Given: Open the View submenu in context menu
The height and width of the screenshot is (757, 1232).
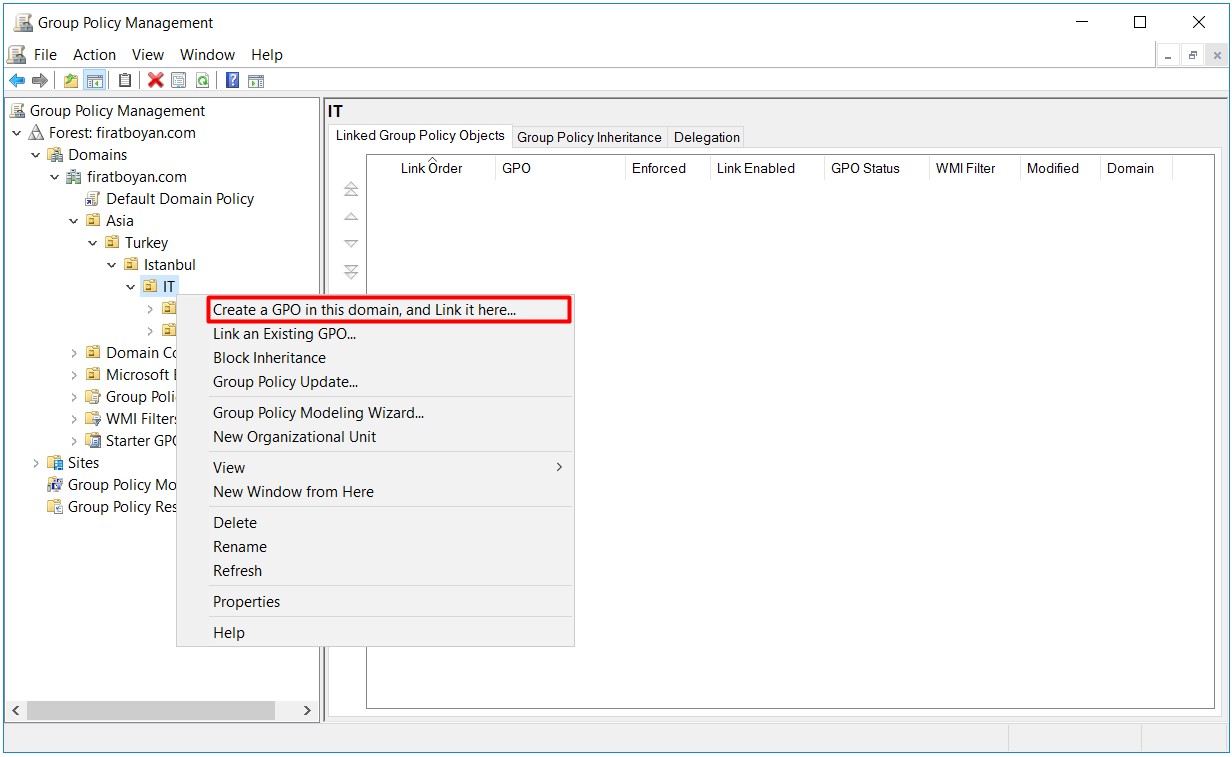Looking at the screenshot, I should [x=375, y=468].
